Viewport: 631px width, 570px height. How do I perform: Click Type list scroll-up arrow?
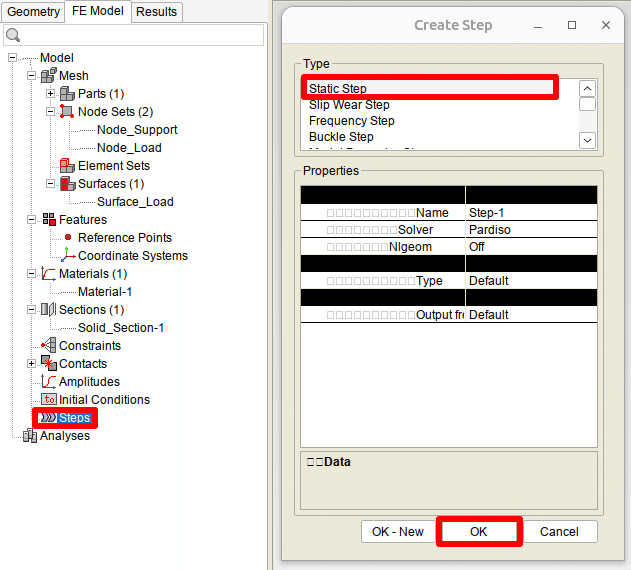click(x=587, y=89)
